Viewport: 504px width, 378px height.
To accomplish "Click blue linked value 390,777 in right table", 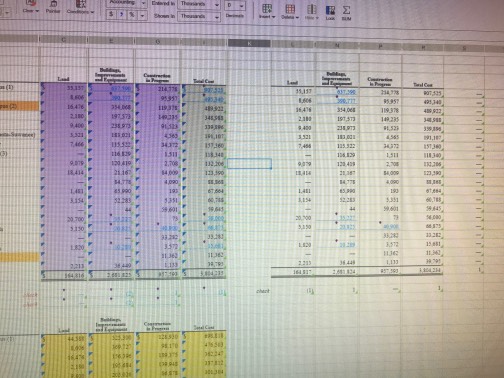I will [346, 101].
